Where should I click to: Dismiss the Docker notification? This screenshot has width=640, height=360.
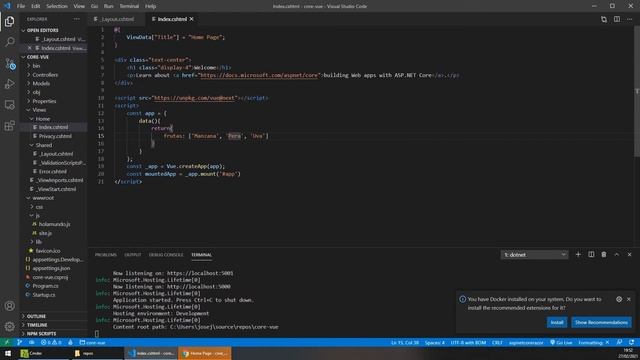pyautogui.click(x=629, y=299)
